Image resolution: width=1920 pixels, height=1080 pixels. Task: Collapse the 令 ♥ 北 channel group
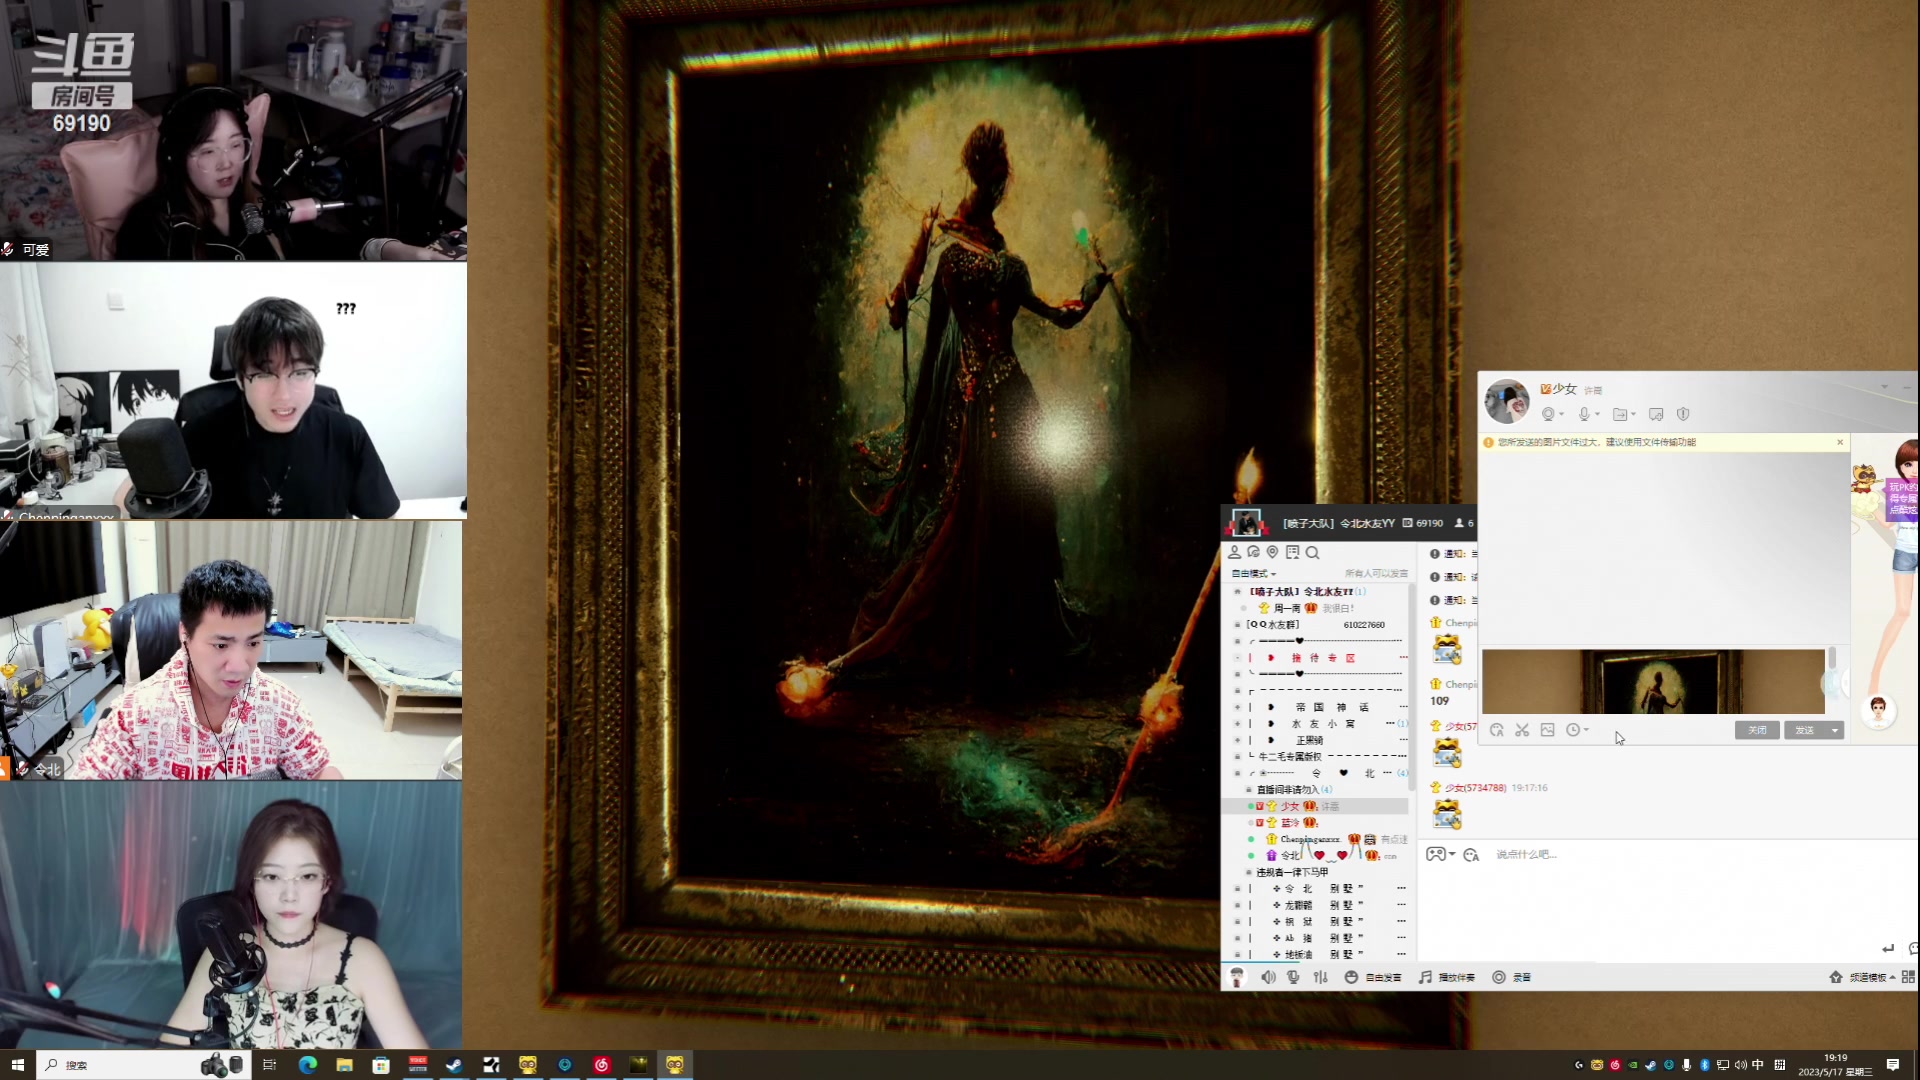point(1237,773)
